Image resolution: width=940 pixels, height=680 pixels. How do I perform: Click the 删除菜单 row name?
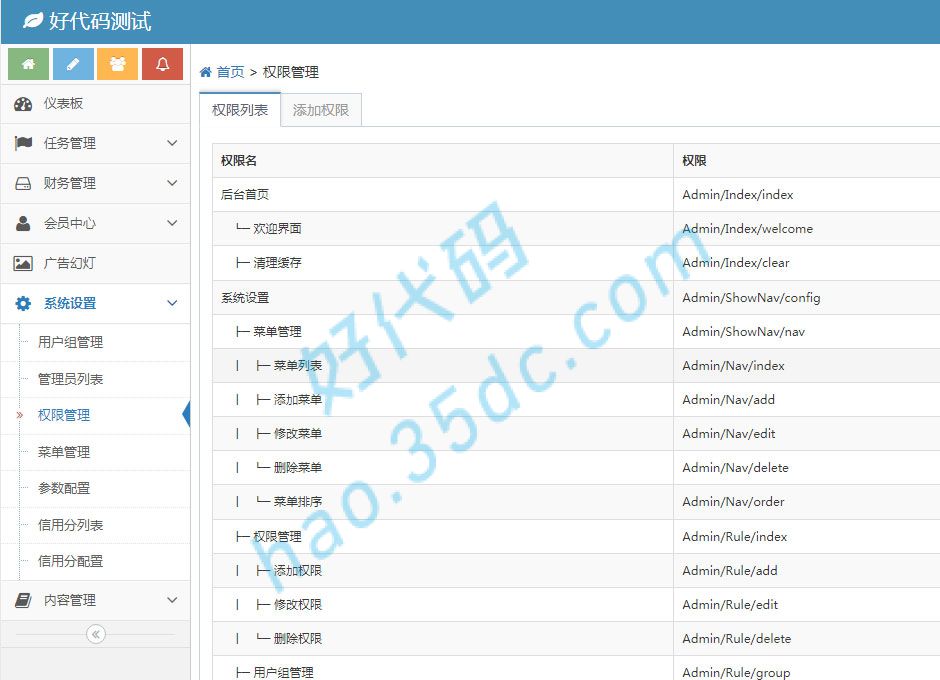[x=297, y=467]
